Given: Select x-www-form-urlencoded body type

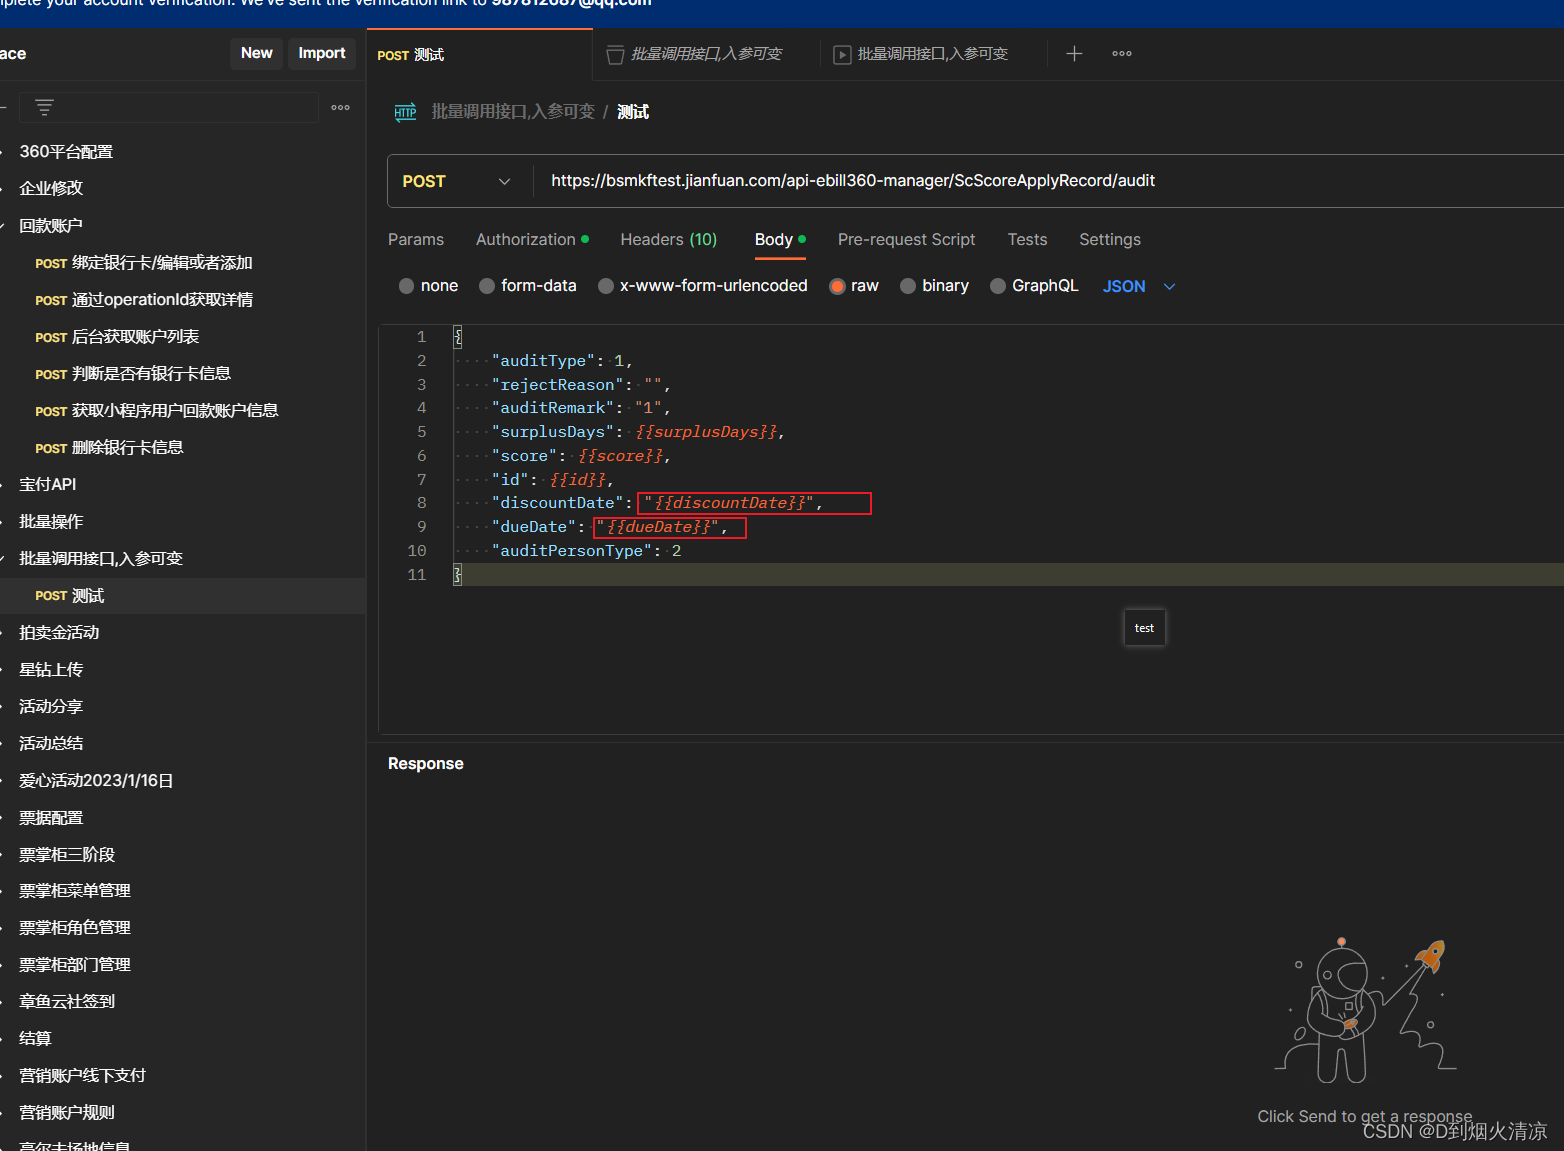Looking at the screenshot, I should pos(605,286).
